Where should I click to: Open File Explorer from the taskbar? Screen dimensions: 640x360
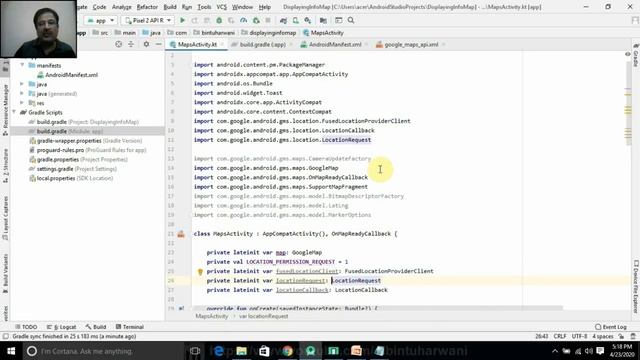241,351
